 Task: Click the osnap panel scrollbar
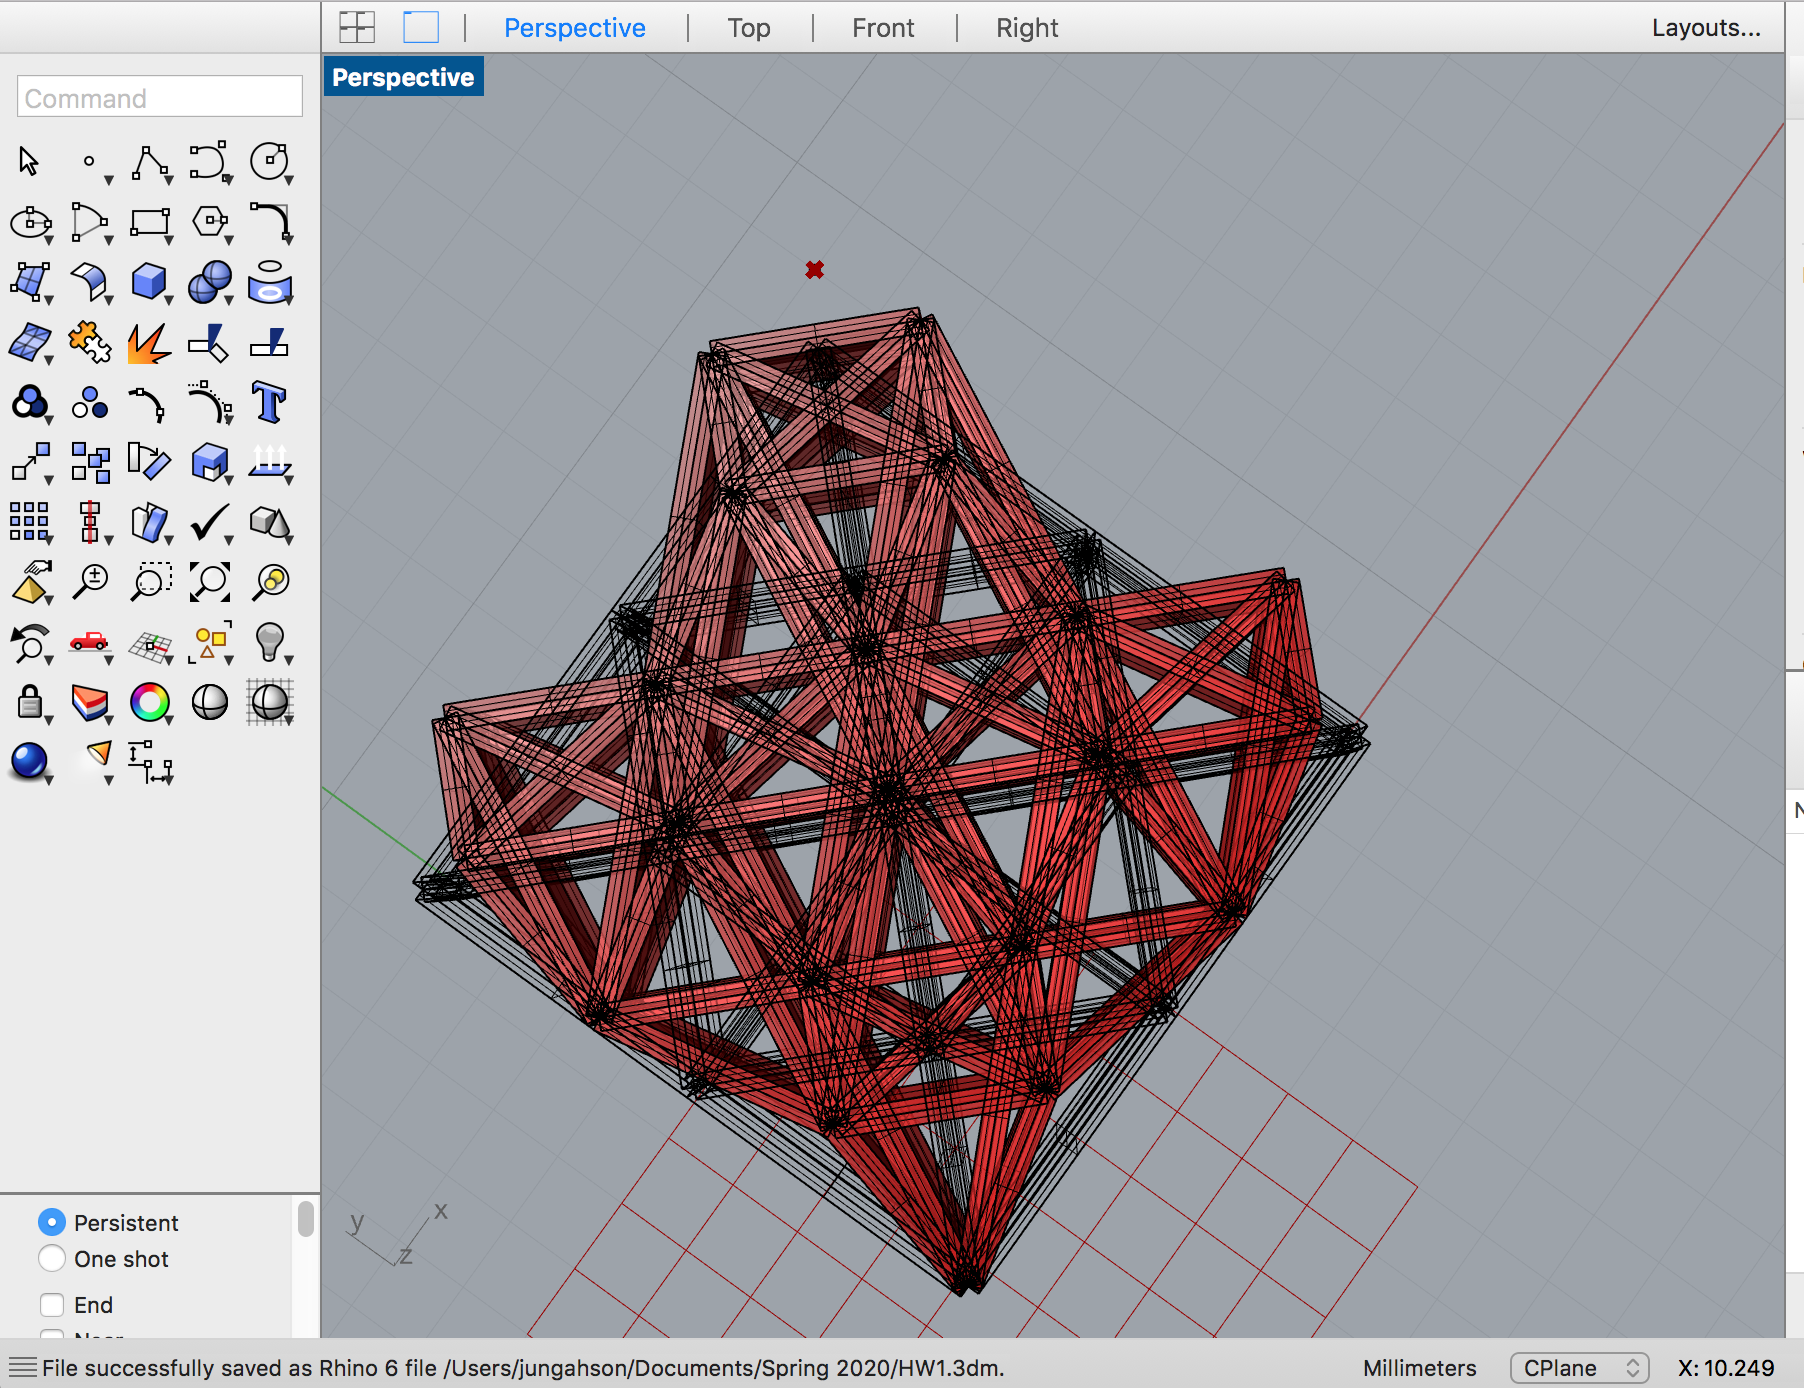tap(305, 1219)
